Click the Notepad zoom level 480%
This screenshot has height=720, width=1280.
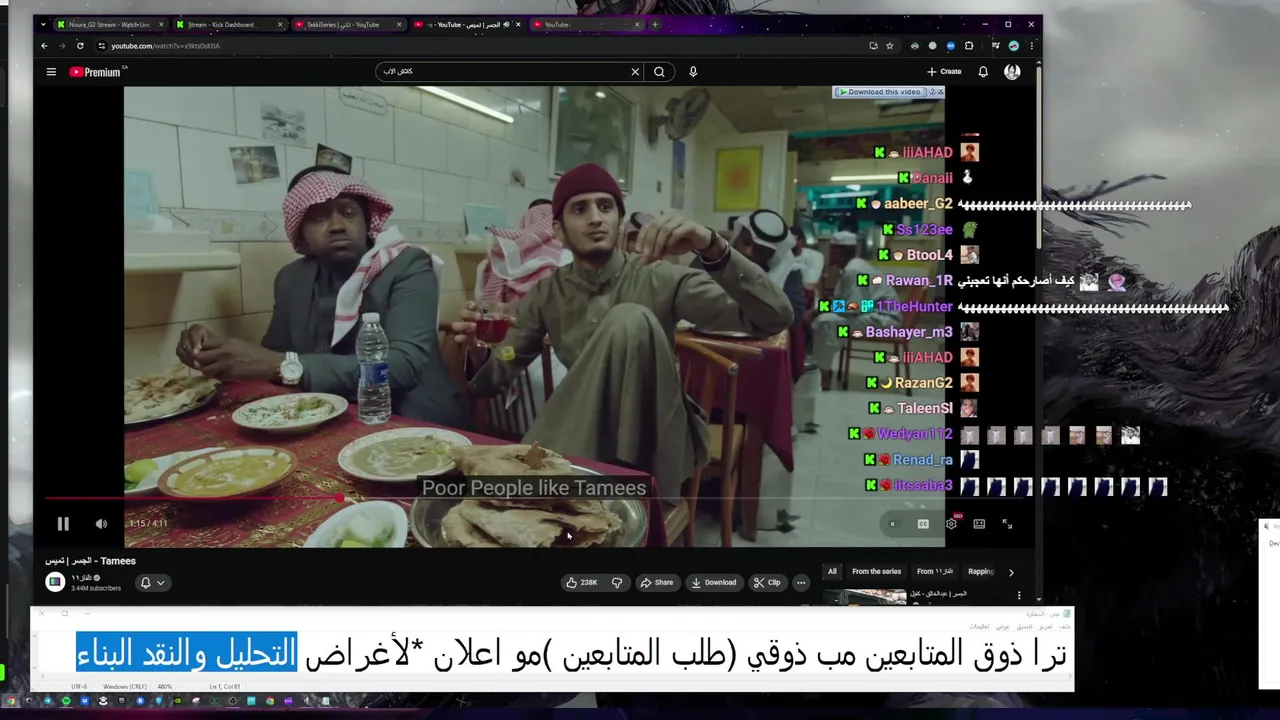pyautogui.click(x=165, y=687)
